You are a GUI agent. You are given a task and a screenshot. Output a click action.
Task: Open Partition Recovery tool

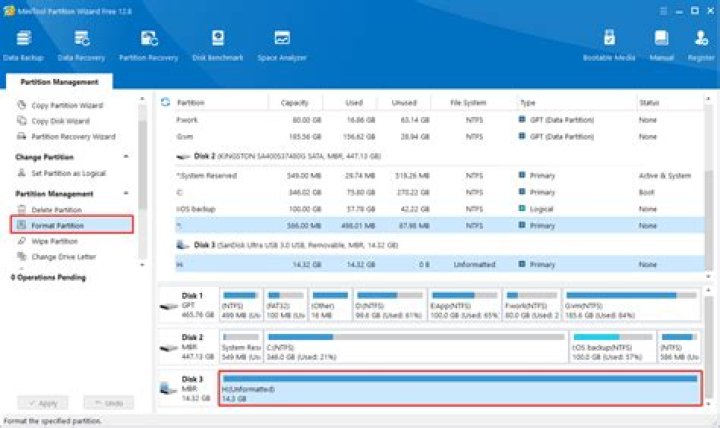pos(148,45)
